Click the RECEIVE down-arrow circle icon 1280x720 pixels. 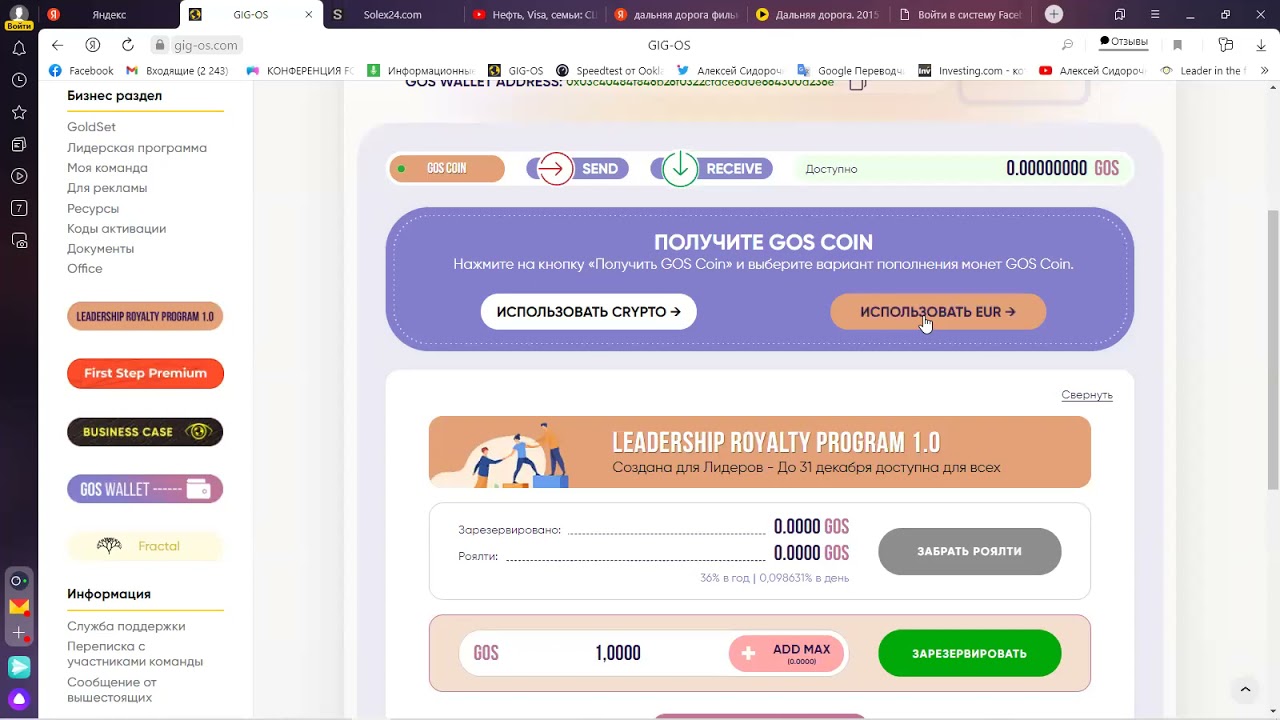(x=680, y=168)
